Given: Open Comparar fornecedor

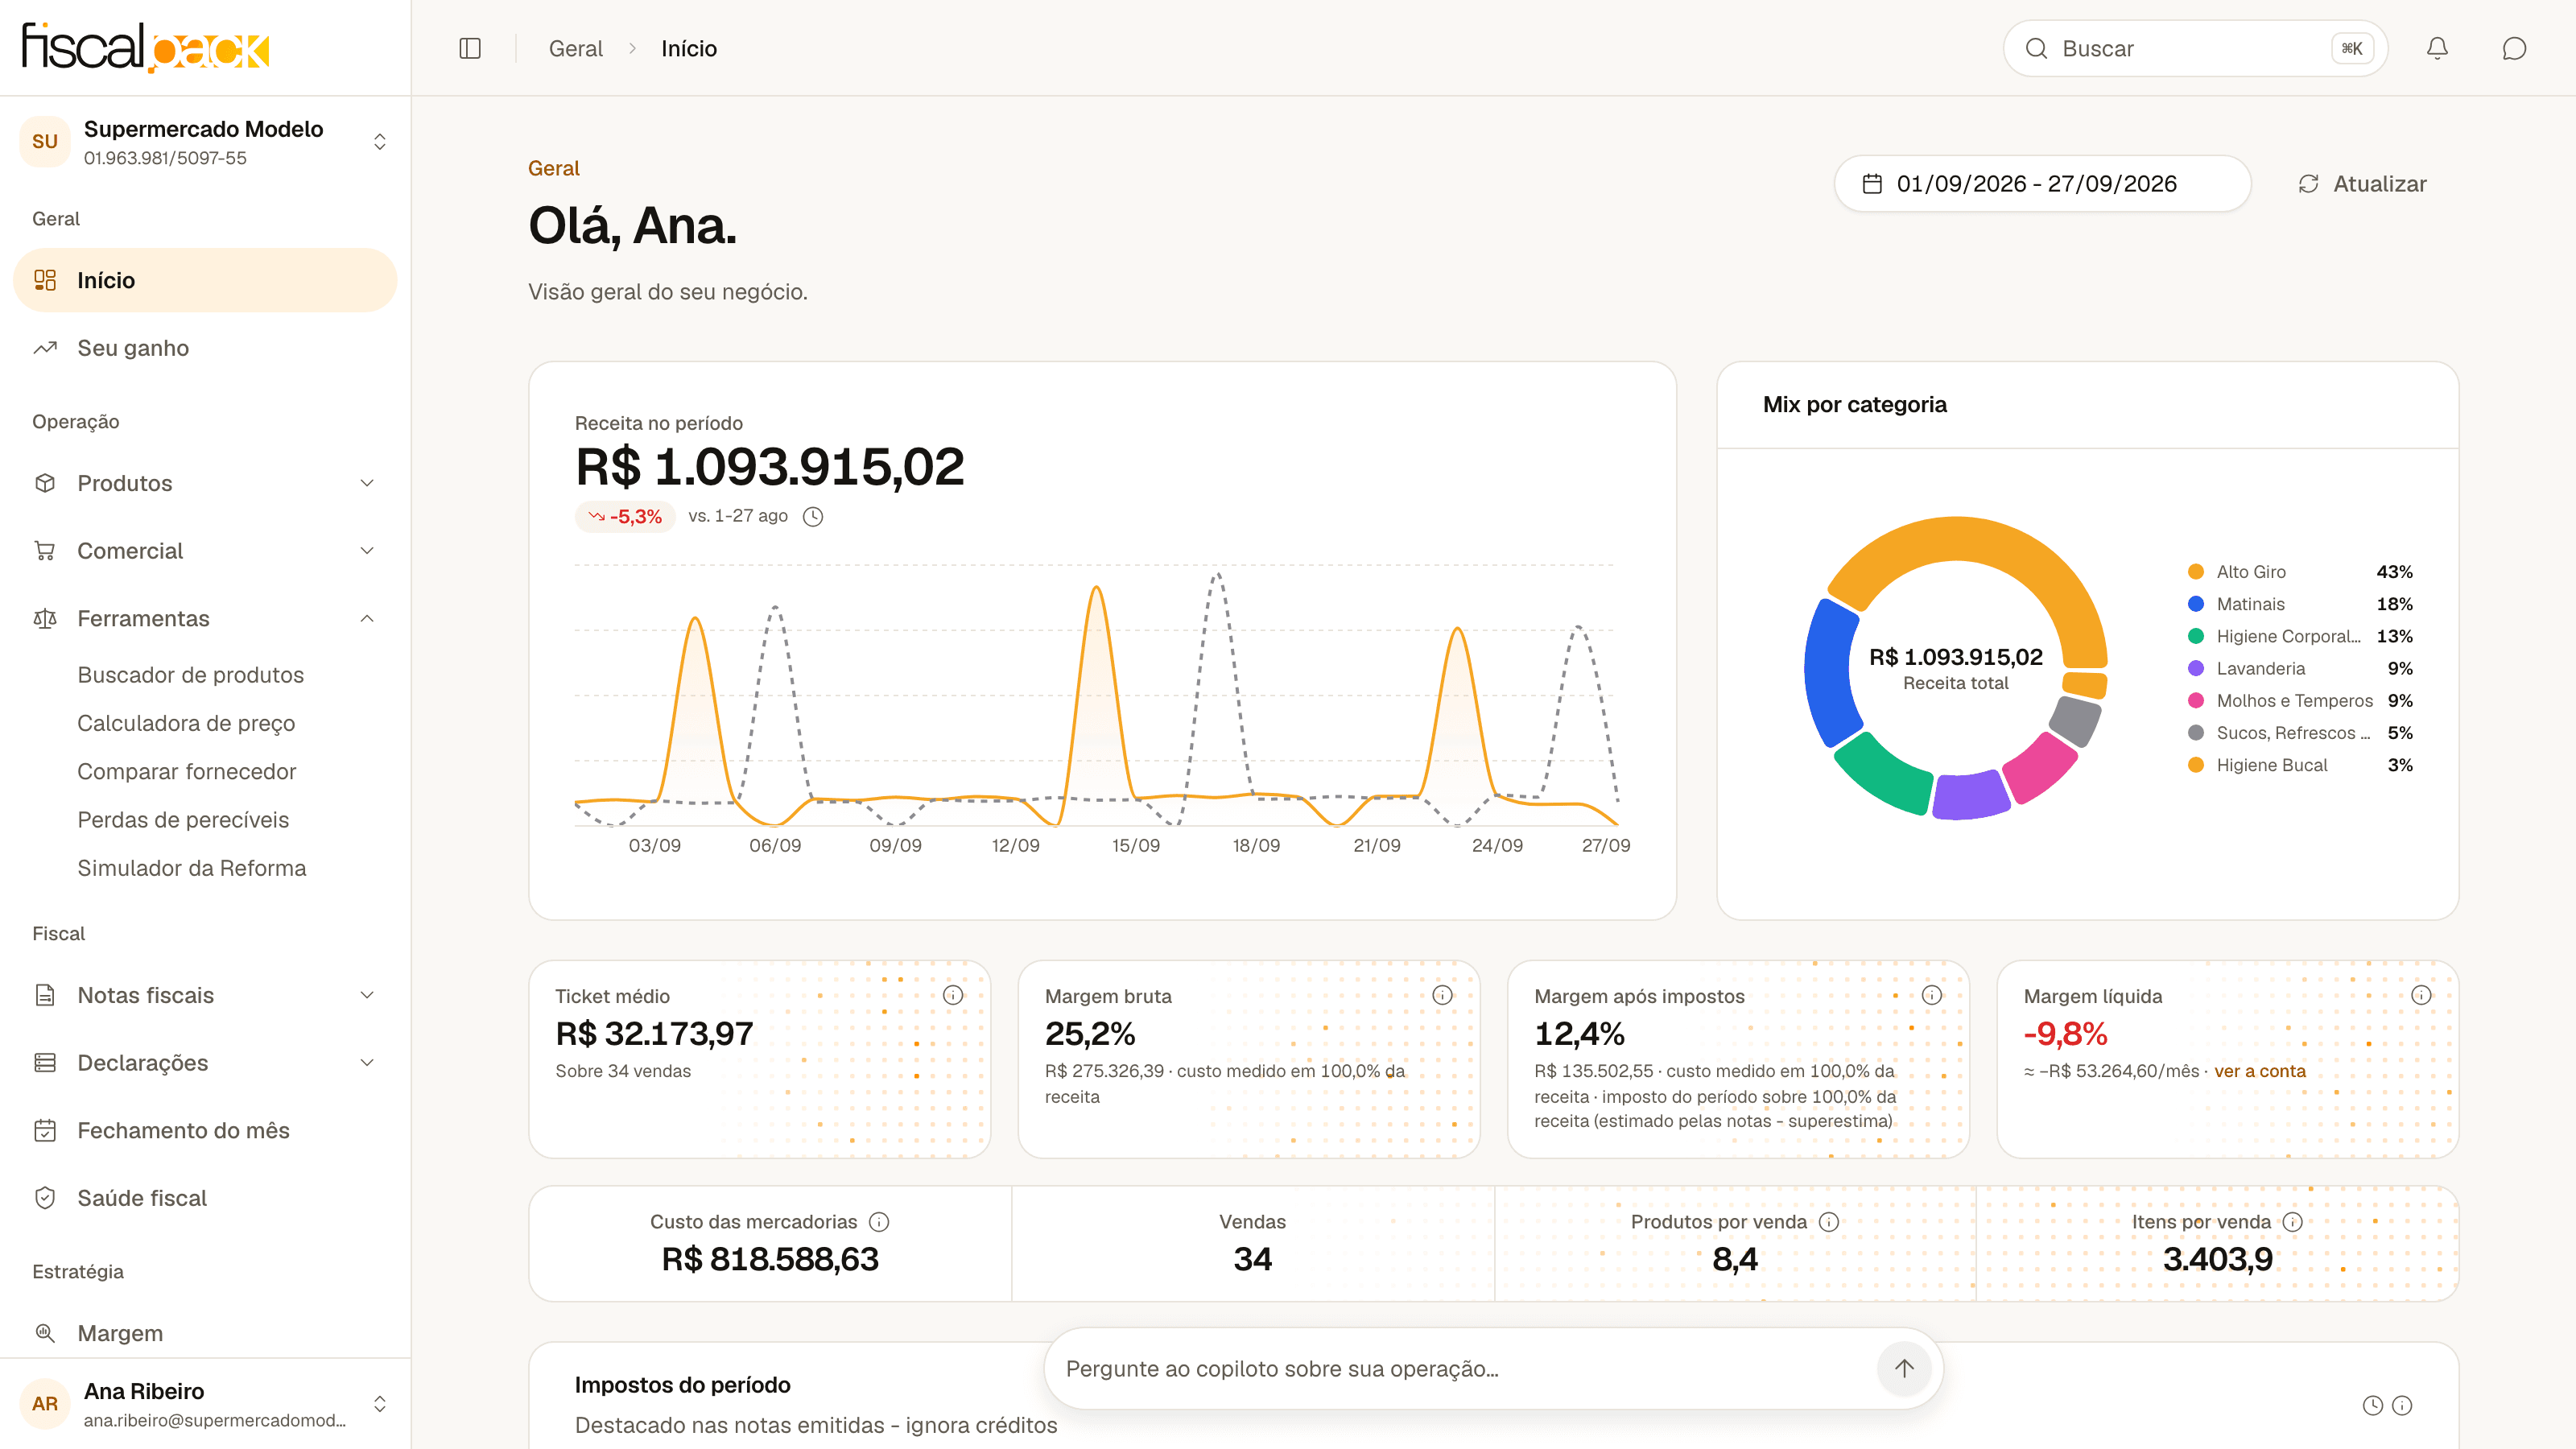Looking at the screenshot, I should click(187, 771).
